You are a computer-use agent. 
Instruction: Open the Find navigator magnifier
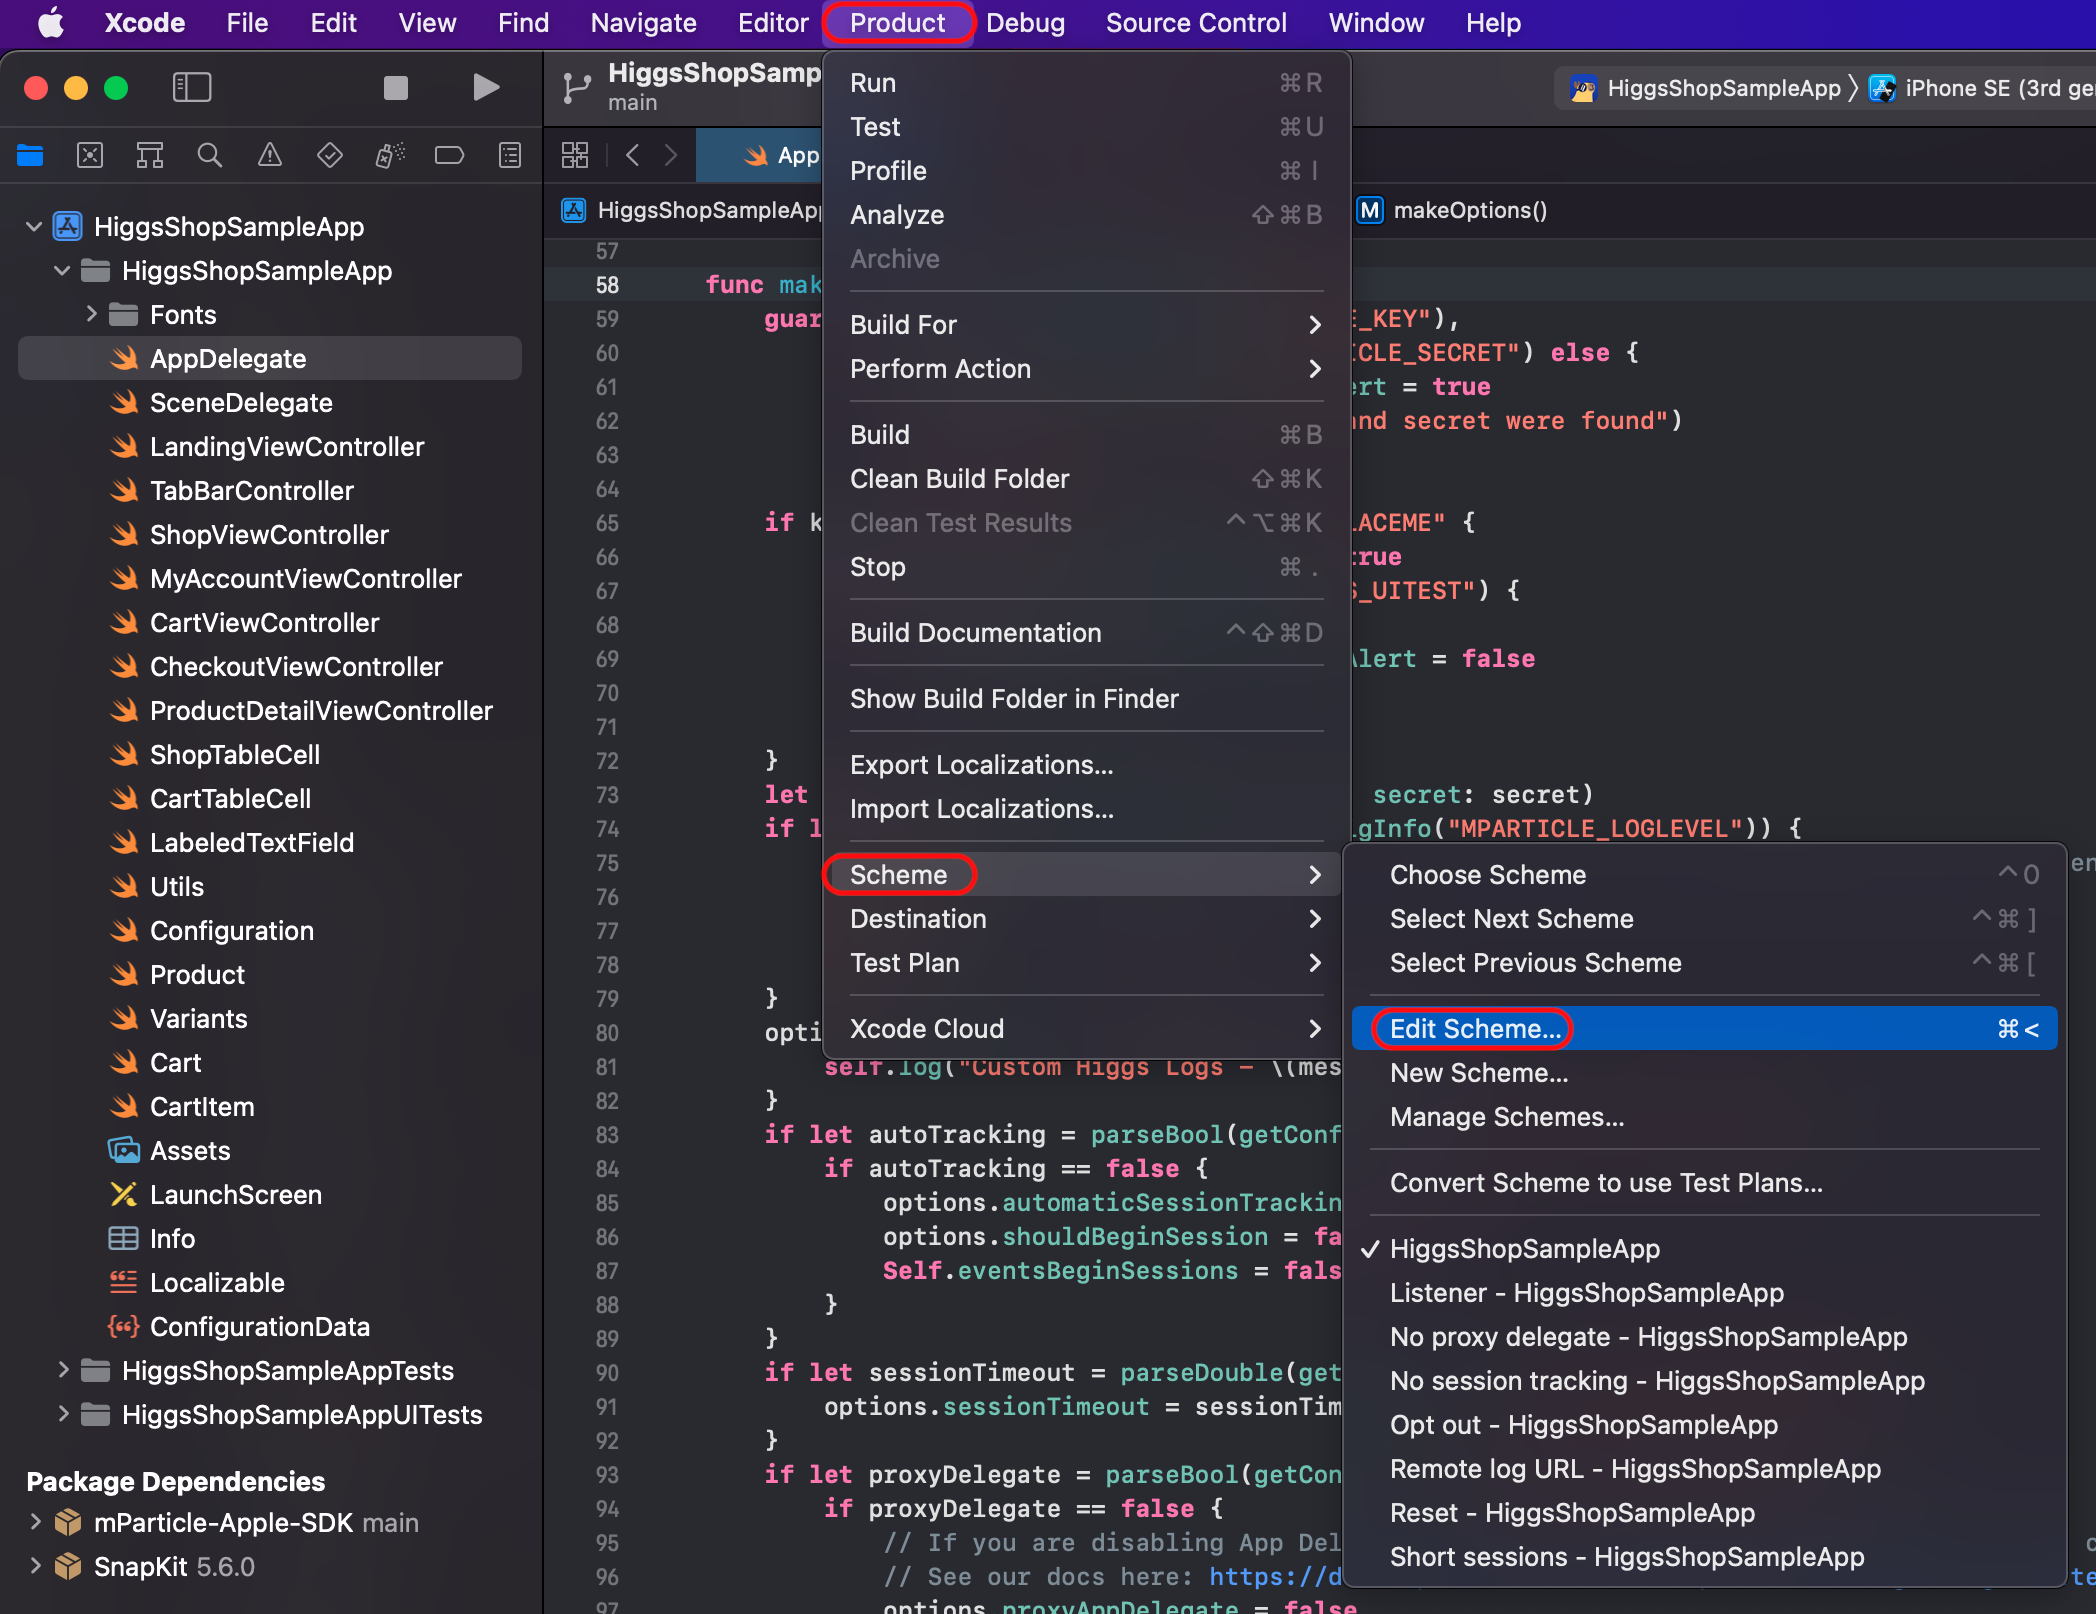(x=210, y=155)
